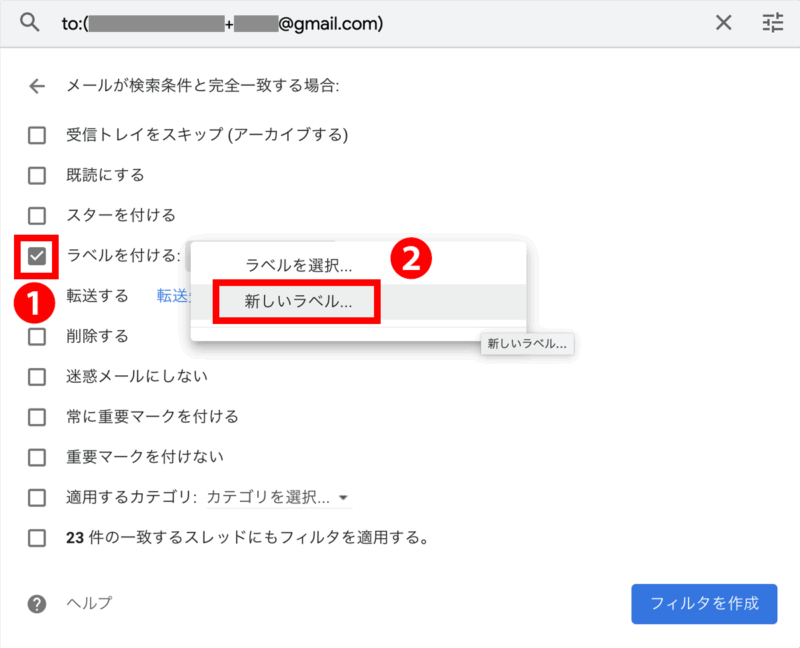The height and width of the screenshot is (648, 800).
Task: Toggle the スターを付ける checkbox
Action: 37,215
